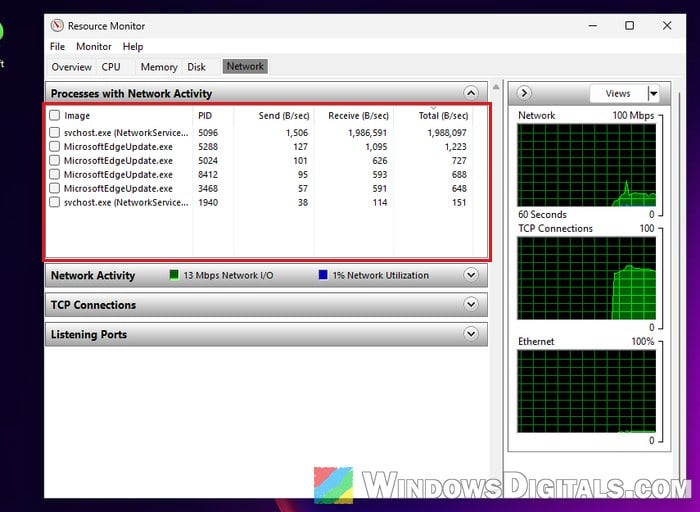
Task: Expand the Listening Ports section
Action: coord(471,334)
